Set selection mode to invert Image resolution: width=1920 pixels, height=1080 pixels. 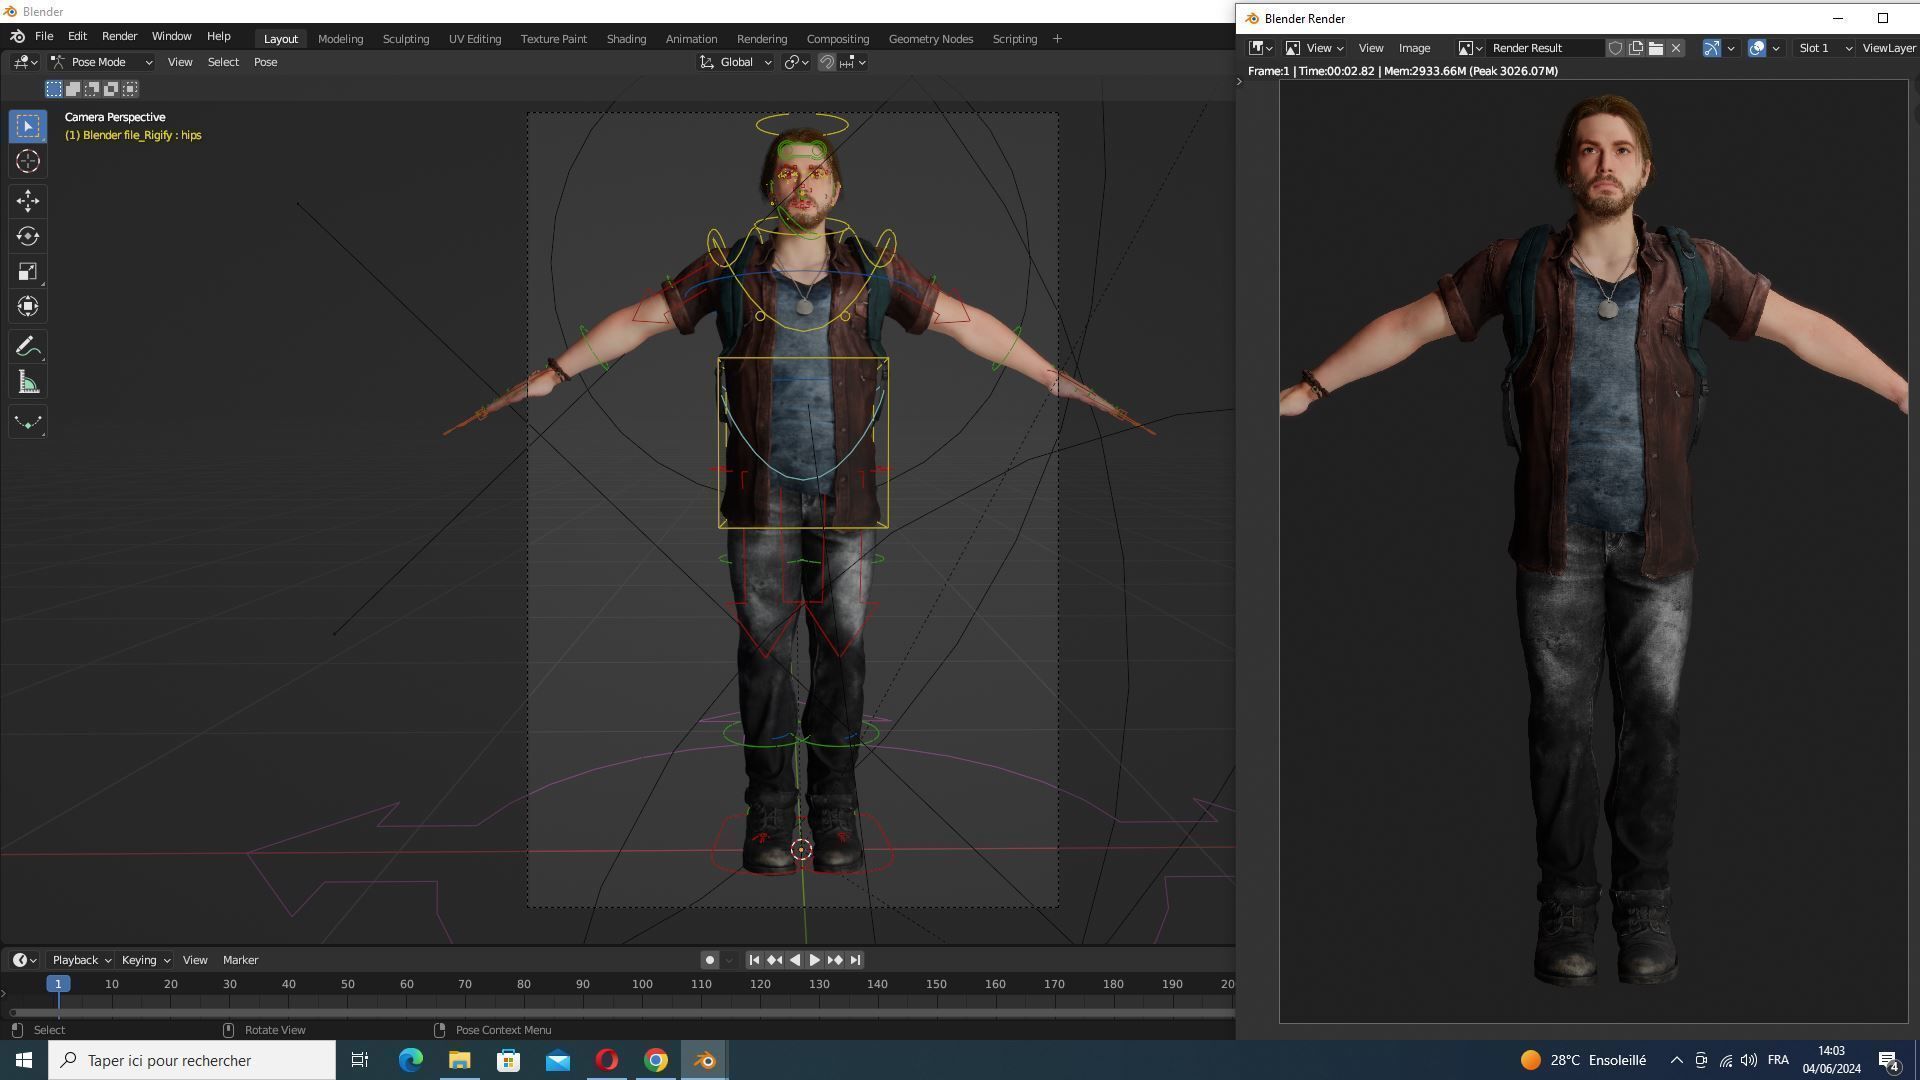(111, 89)
